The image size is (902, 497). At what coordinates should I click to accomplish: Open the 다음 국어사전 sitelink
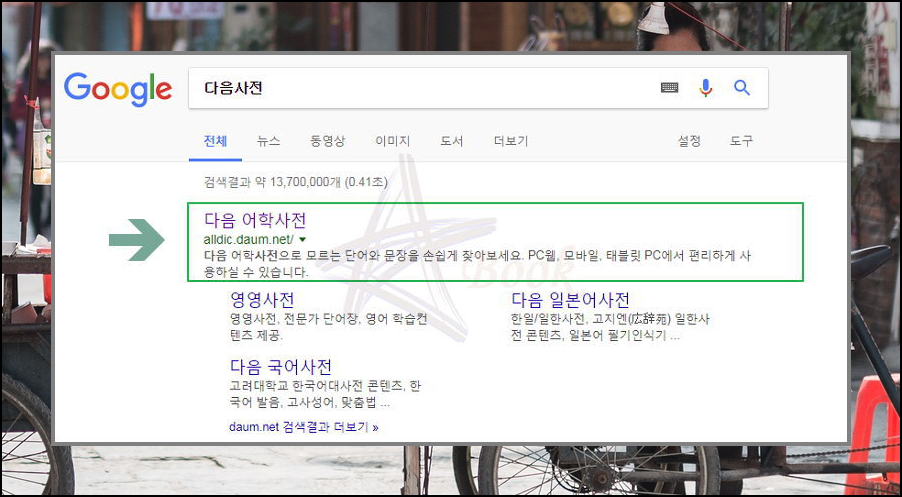pos(281,366)
